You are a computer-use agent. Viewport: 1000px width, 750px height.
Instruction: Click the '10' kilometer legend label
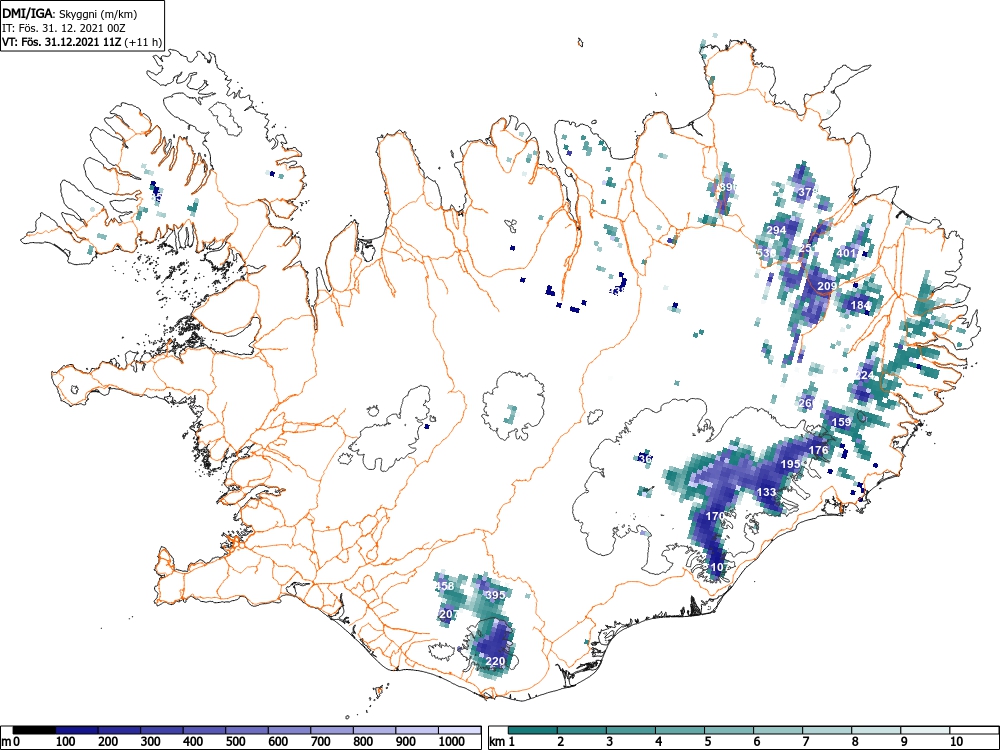tap(955, 742)
